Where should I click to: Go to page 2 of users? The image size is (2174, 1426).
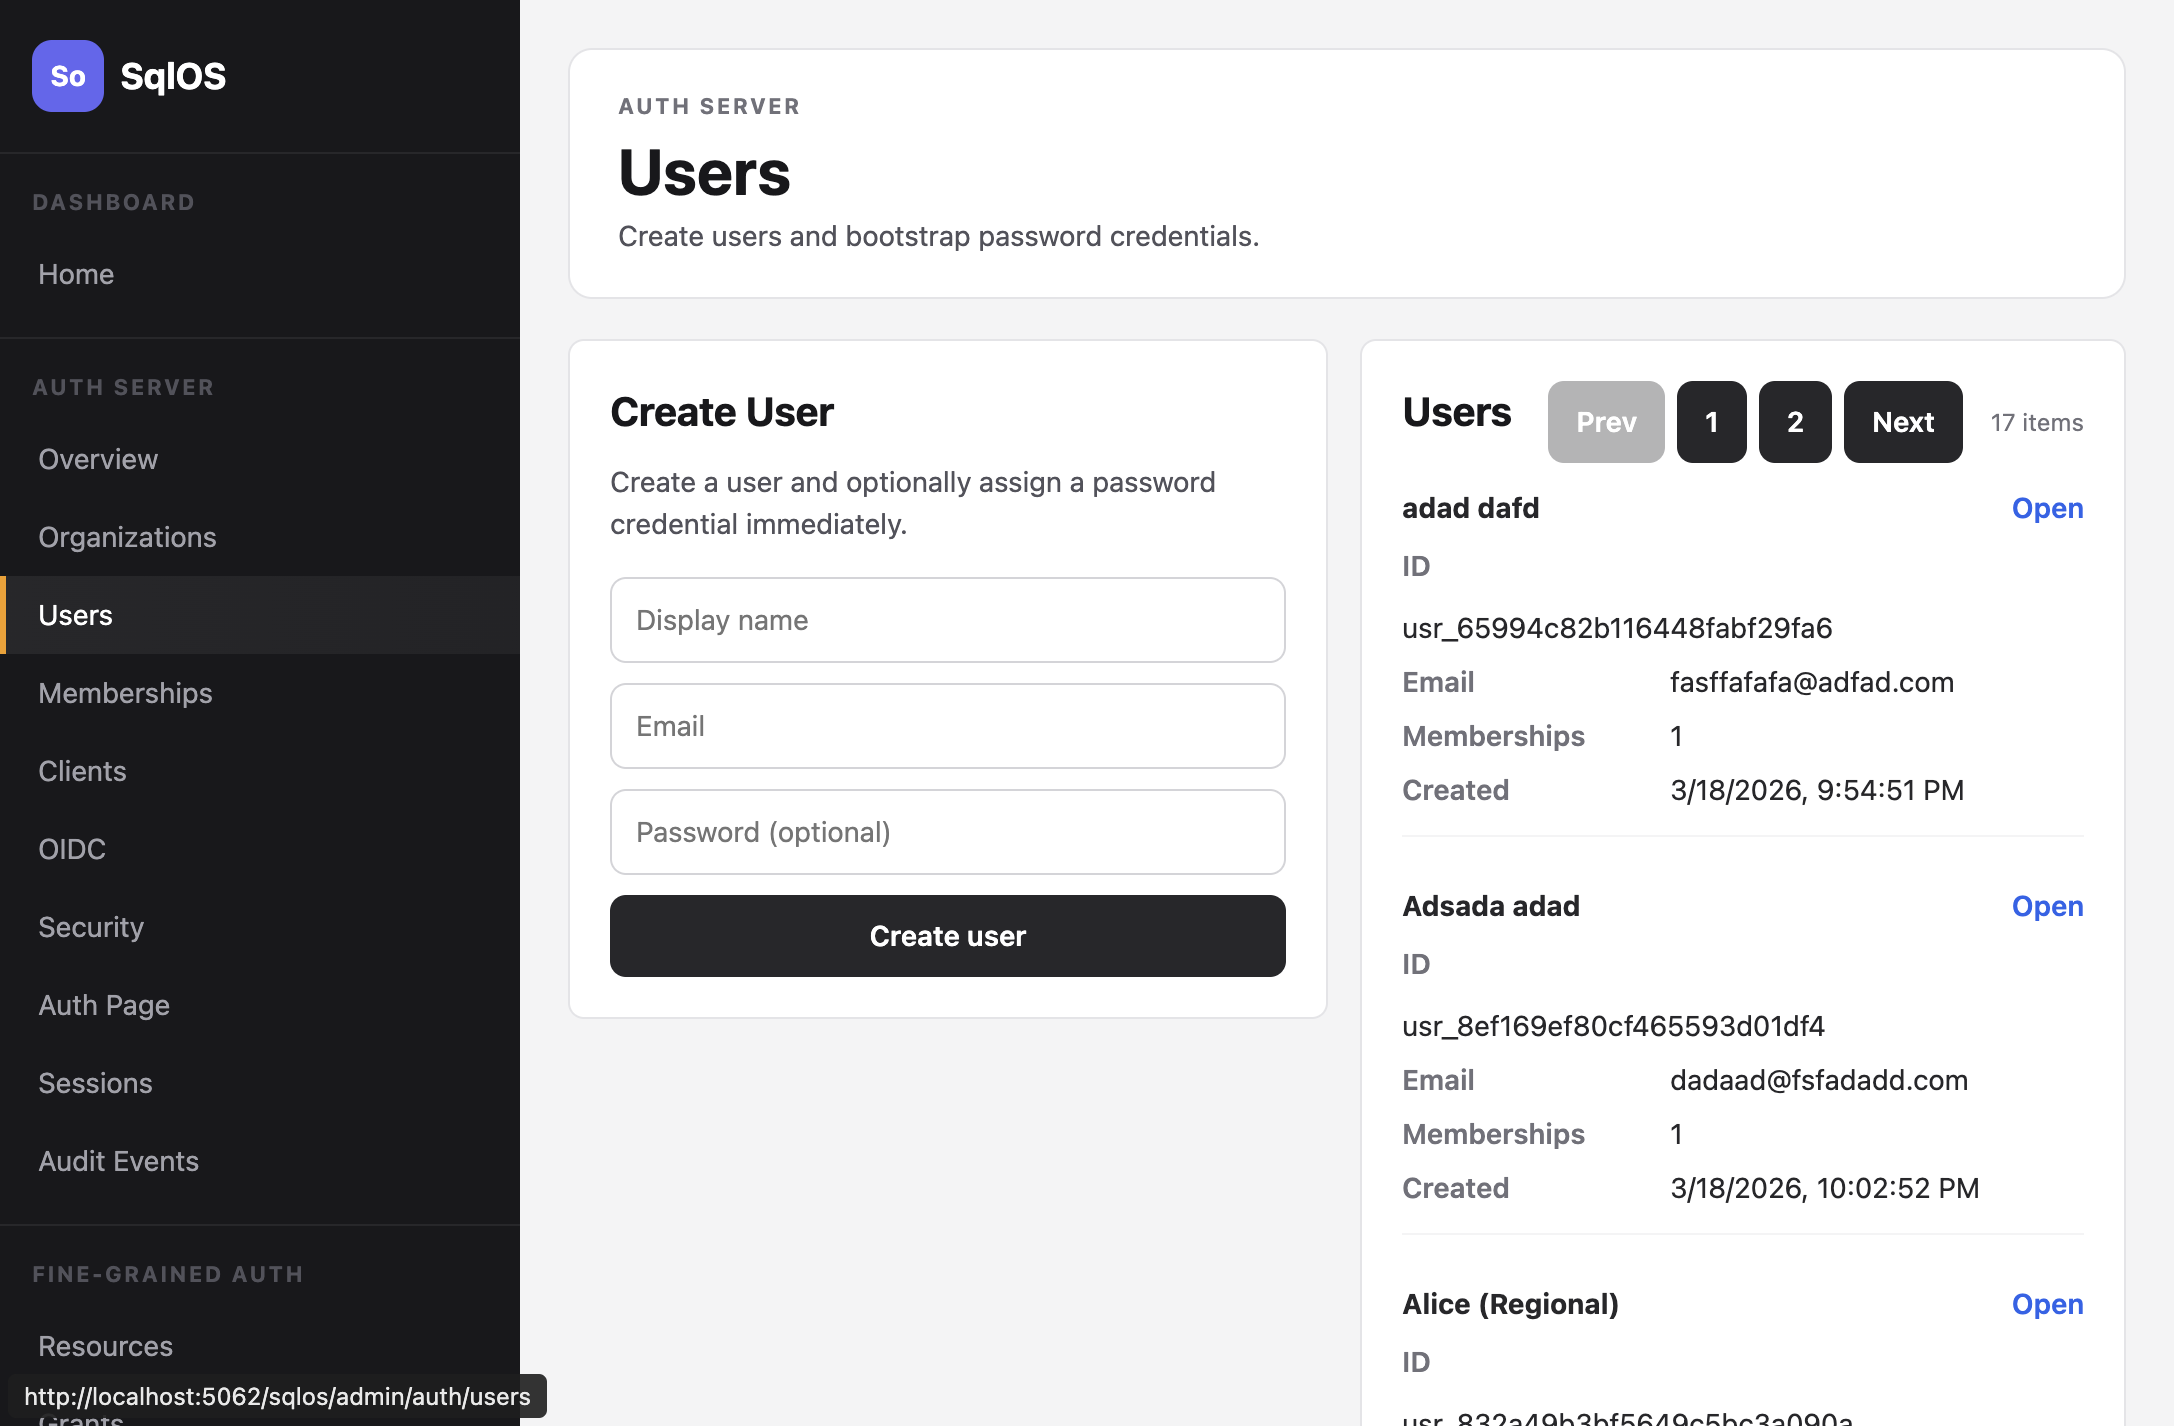[x=1794, y=422]
